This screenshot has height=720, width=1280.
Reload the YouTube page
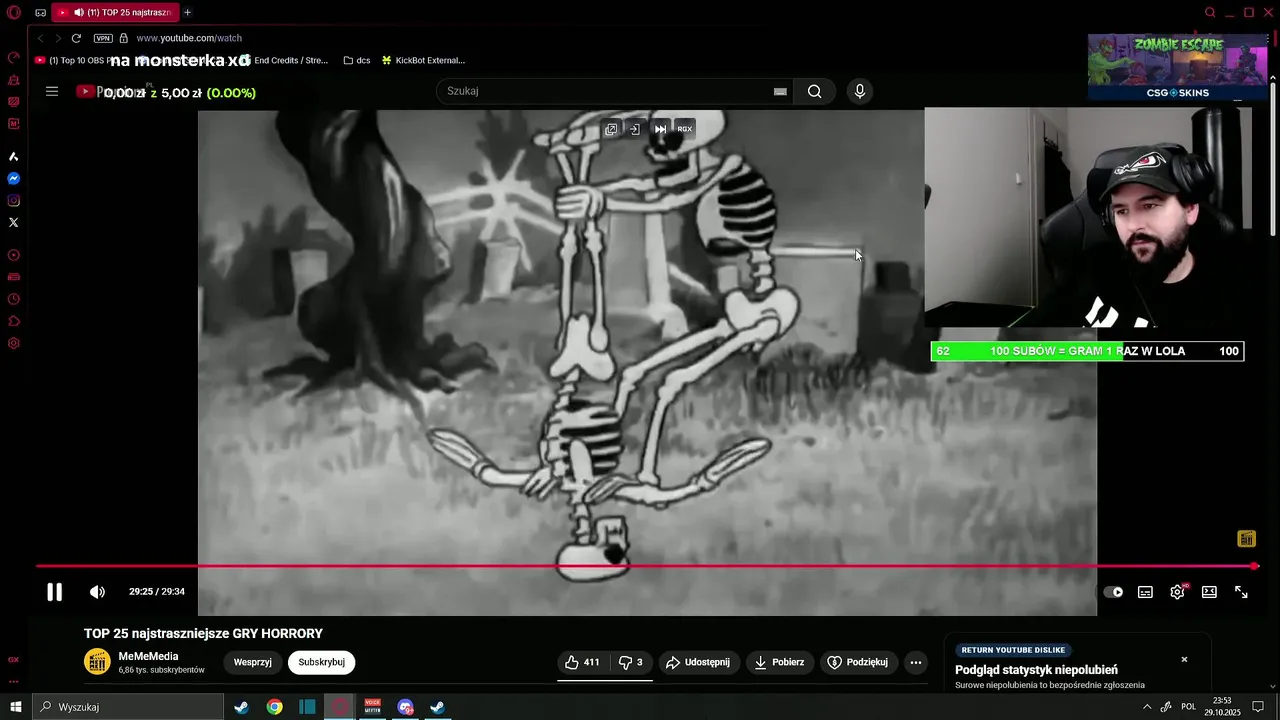tap(76, 38)
